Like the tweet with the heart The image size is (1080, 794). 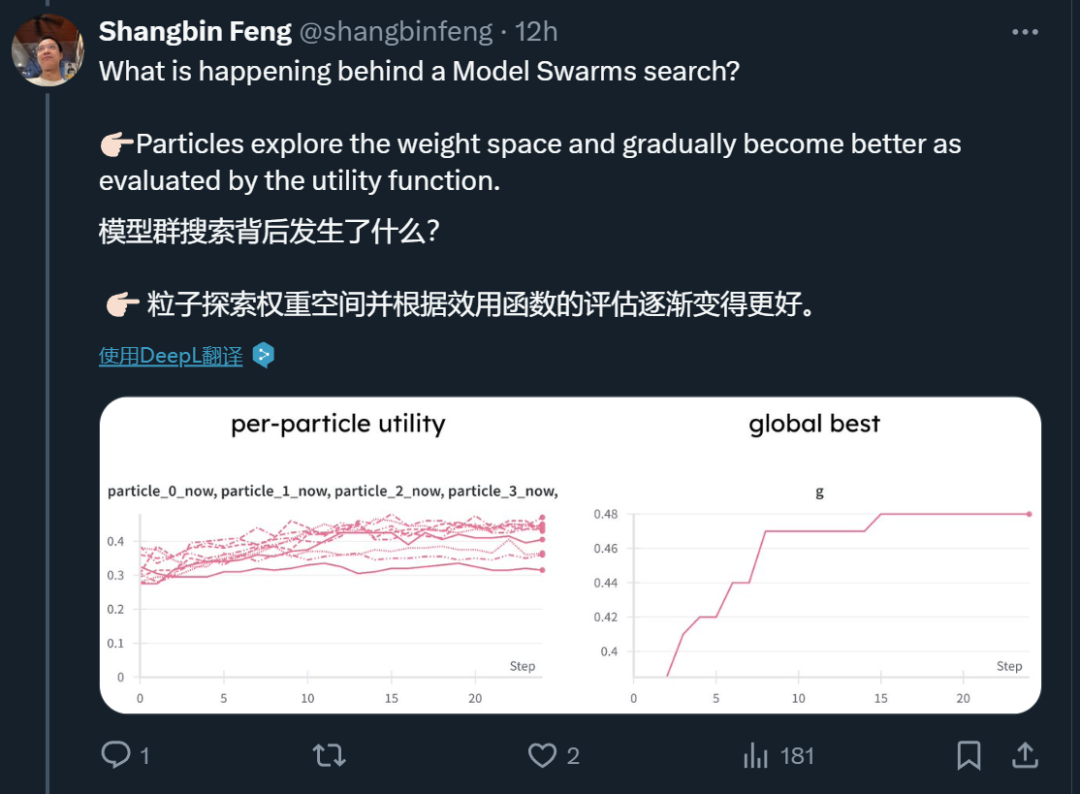pyautogui.click(x=542, y=755)
